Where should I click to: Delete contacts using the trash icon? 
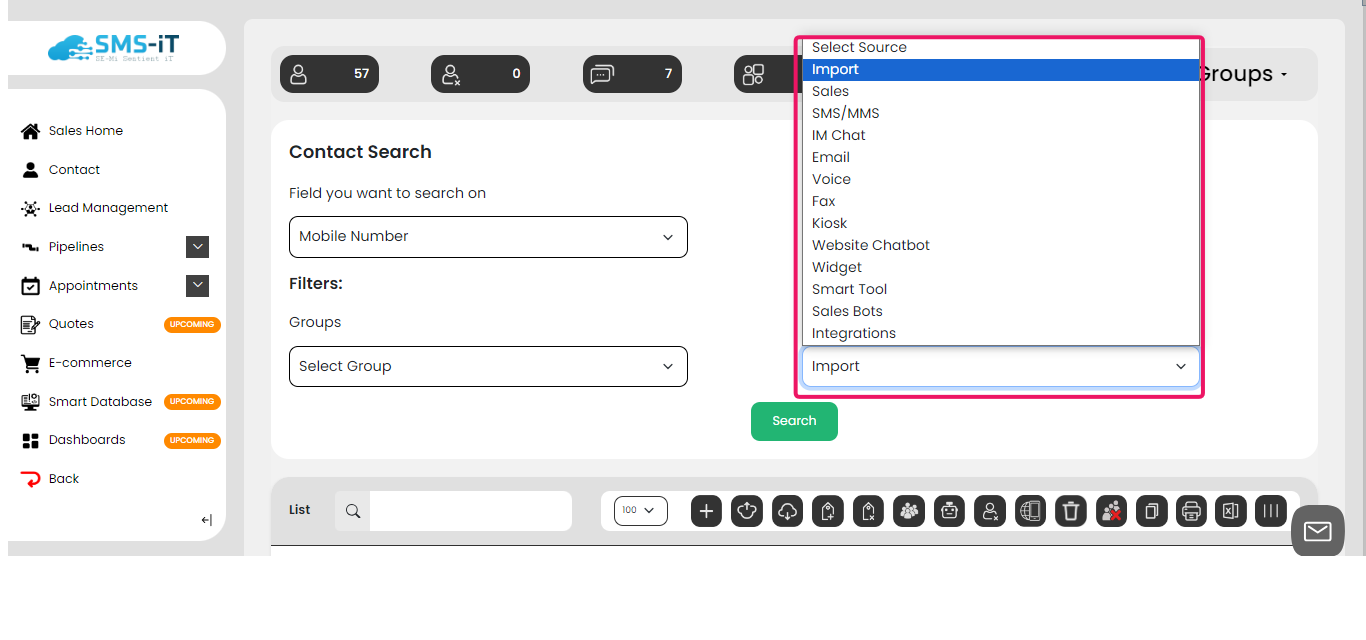[x=1070, y=511]
